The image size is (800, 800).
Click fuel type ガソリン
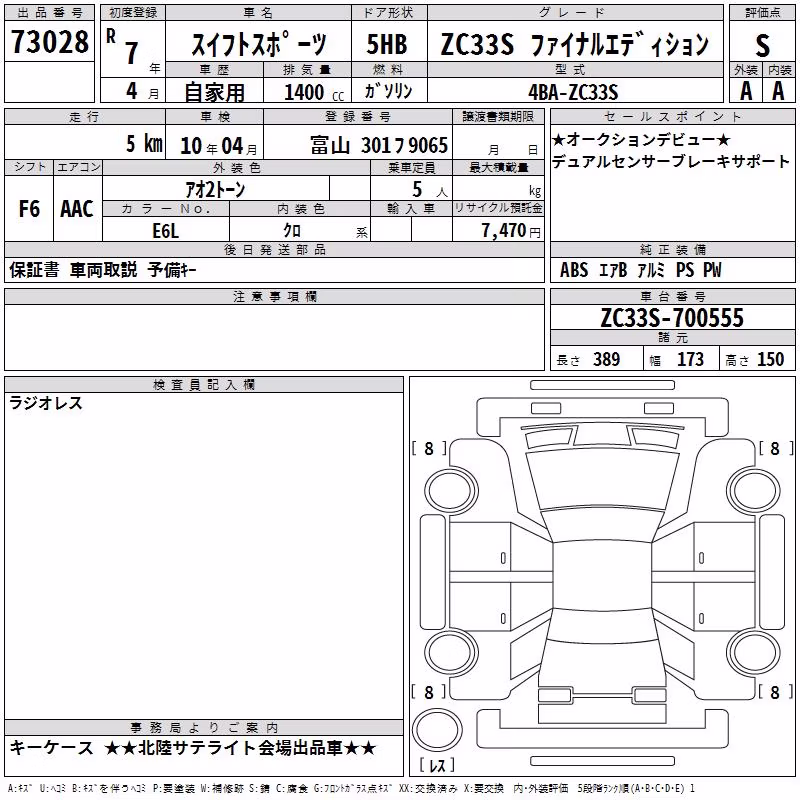point(388,91)
